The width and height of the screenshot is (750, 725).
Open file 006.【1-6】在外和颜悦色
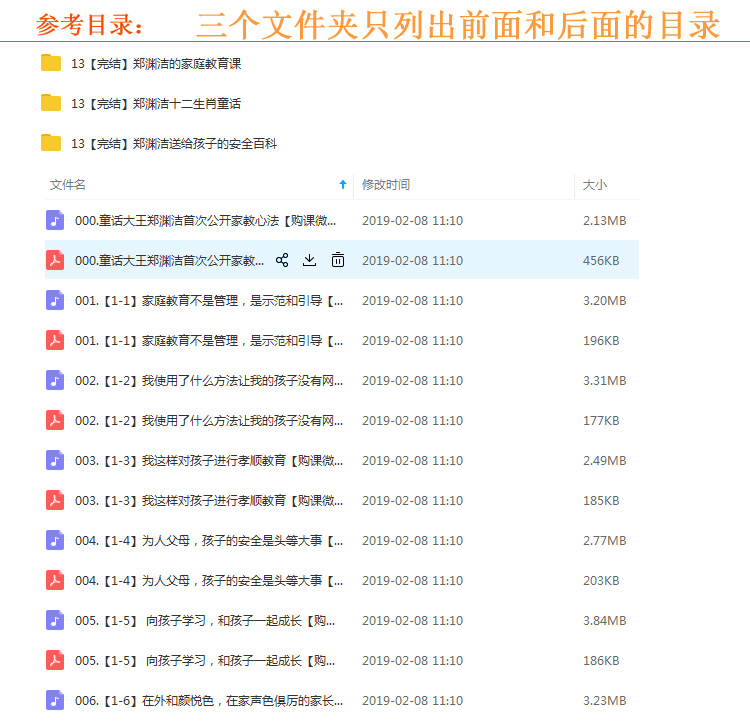click(209, 701)
